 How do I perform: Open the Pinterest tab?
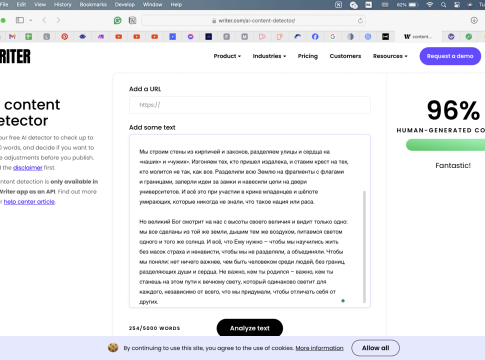[65, 37]
